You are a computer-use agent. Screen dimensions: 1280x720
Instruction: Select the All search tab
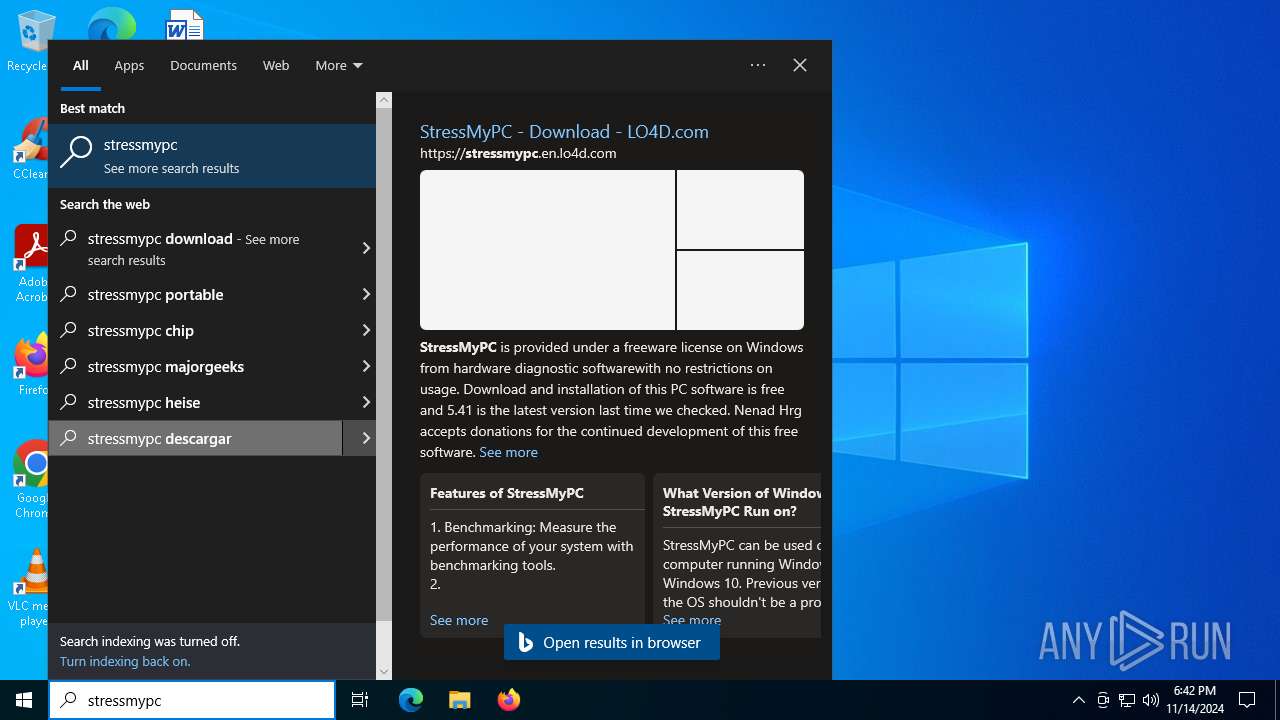[81, 65]
